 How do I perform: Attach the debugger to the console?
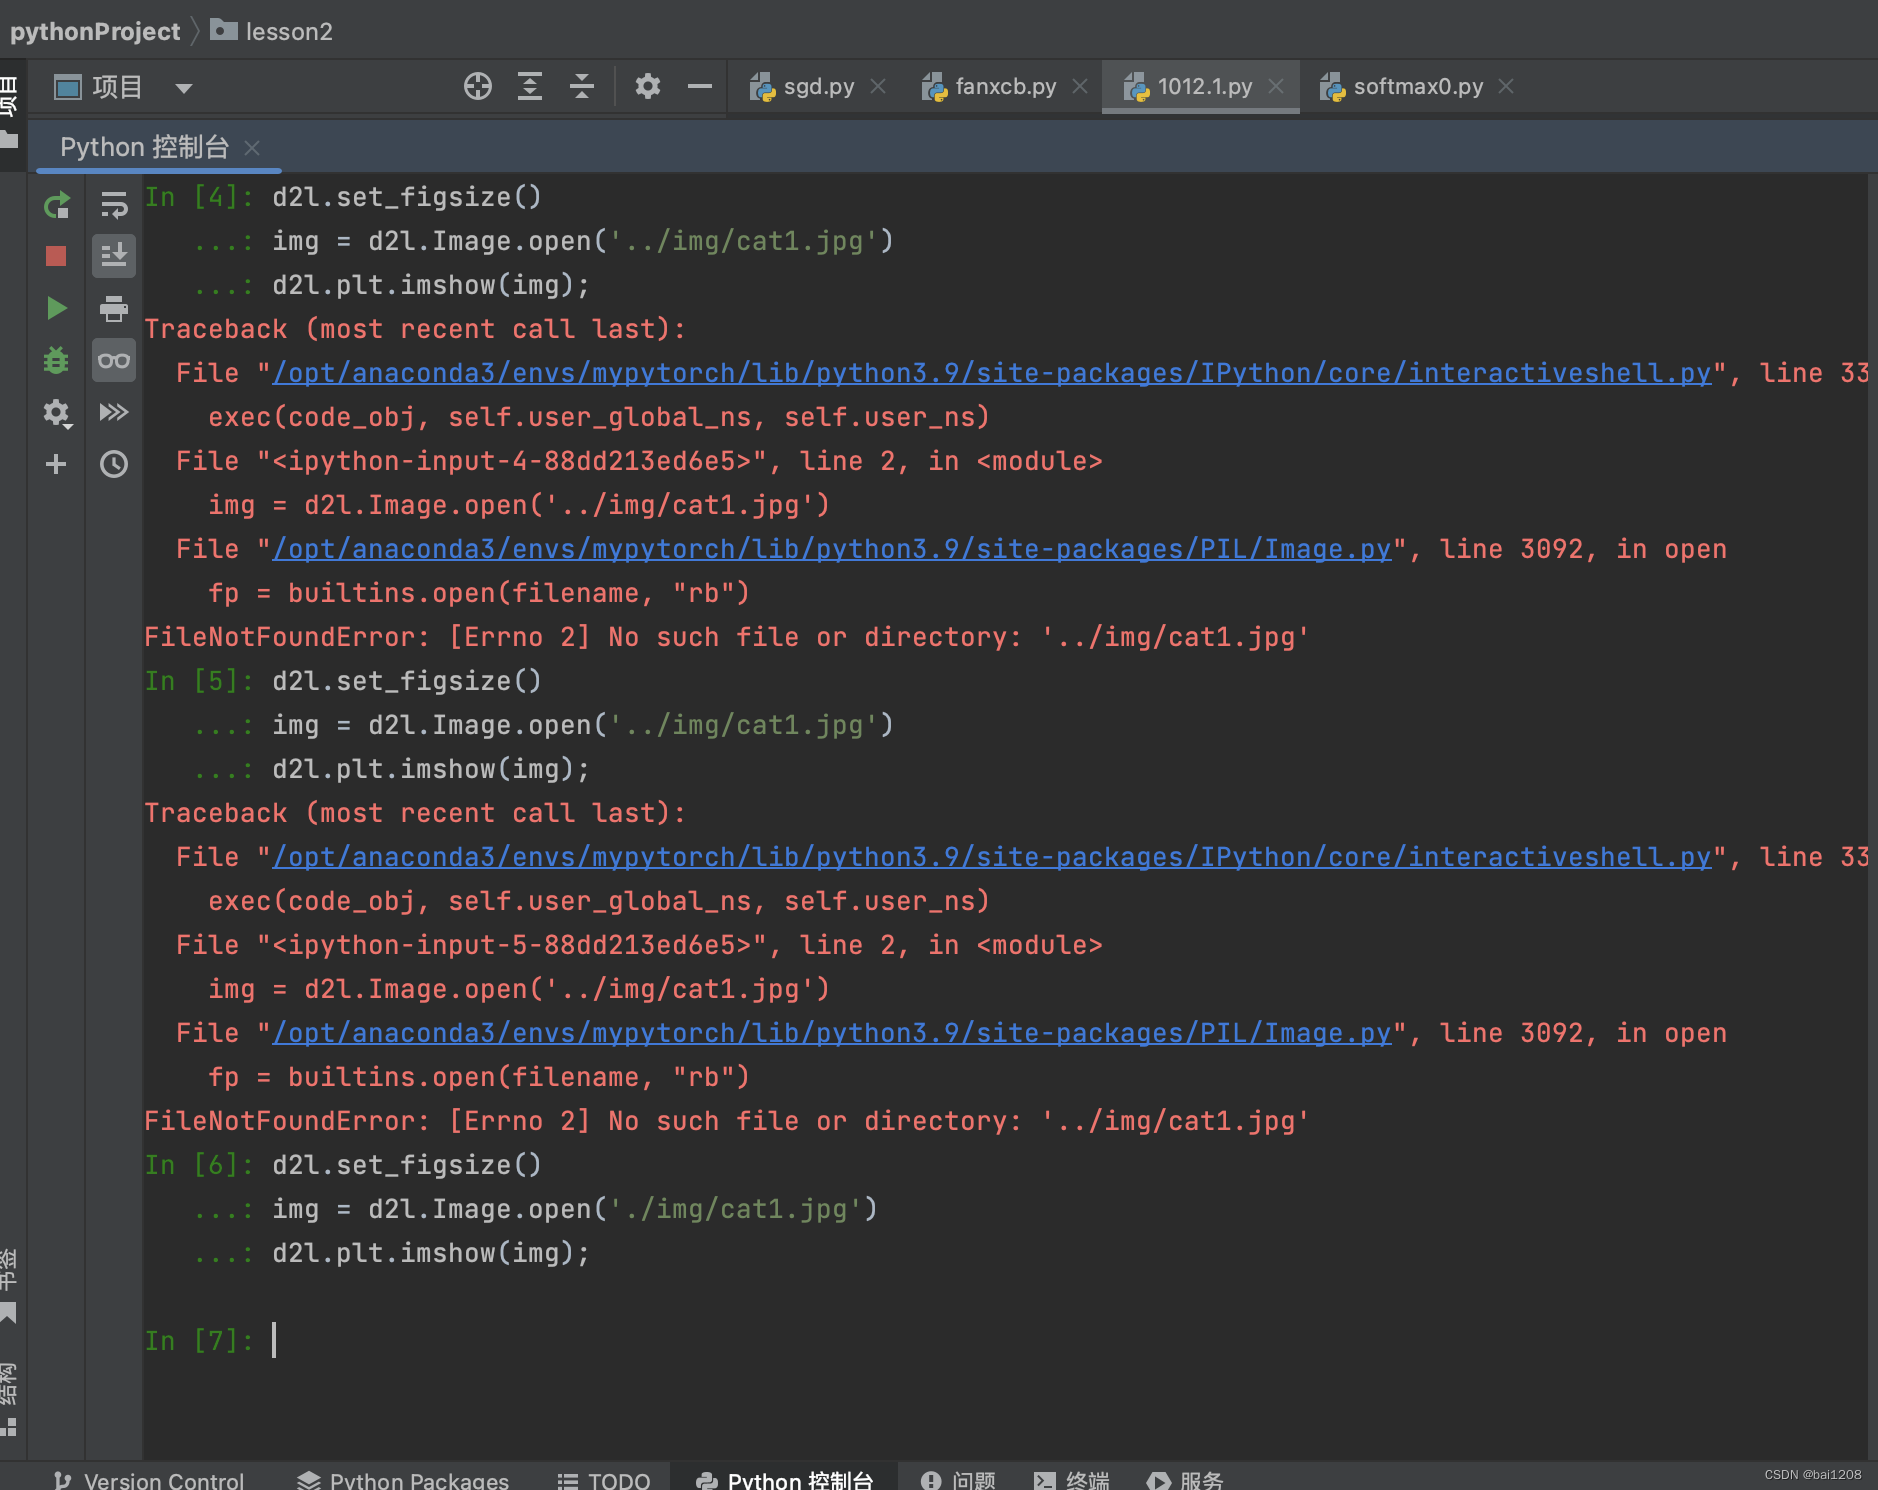[55, 360]
